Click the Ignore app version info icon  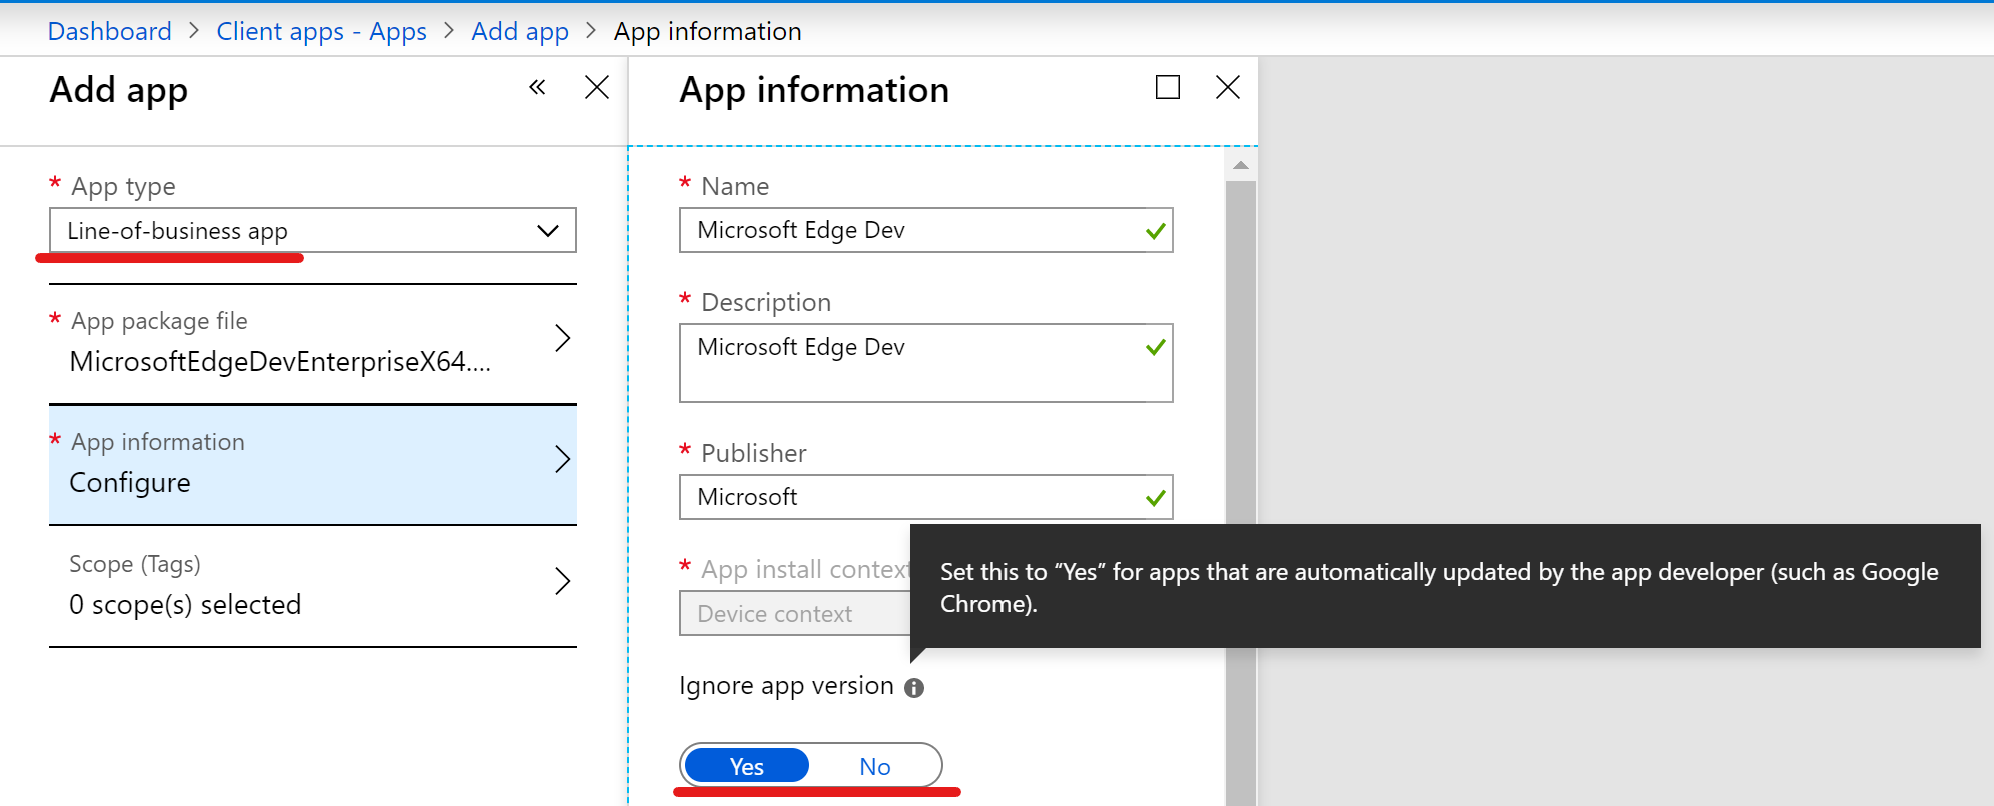coord(914,688)
